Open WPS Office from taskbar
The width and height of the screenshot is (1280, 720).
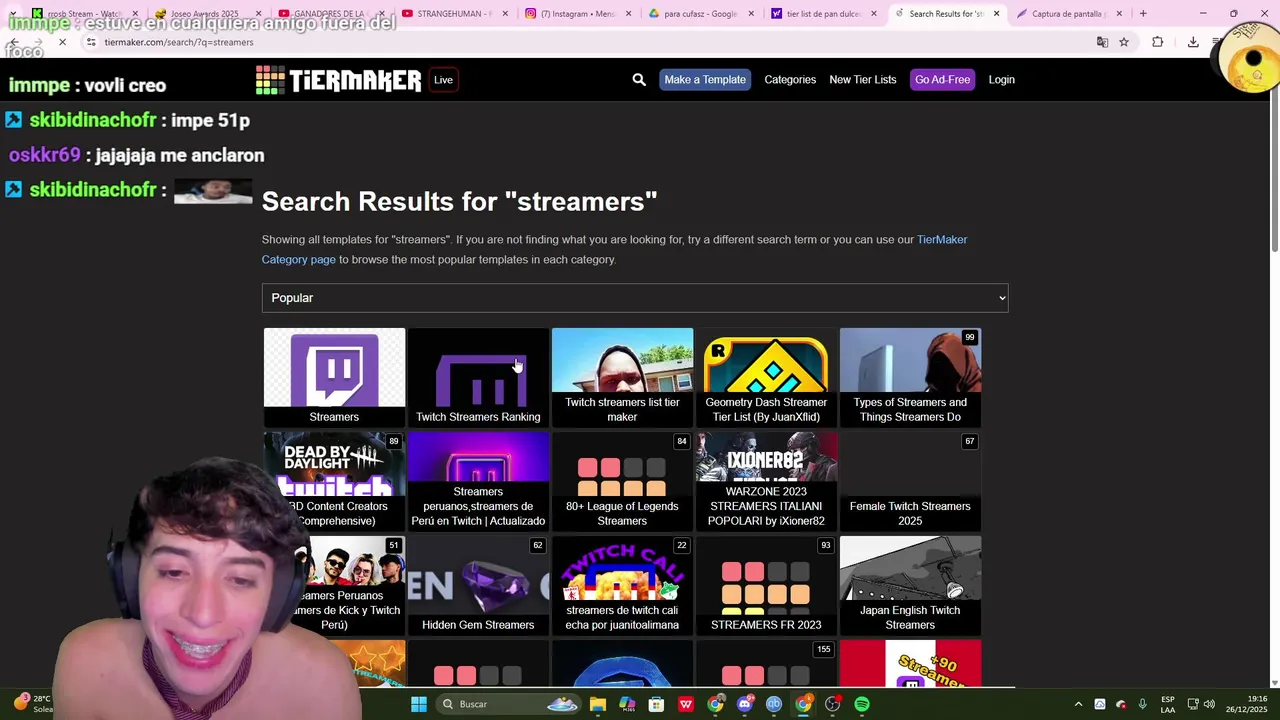tap(686, 704)
